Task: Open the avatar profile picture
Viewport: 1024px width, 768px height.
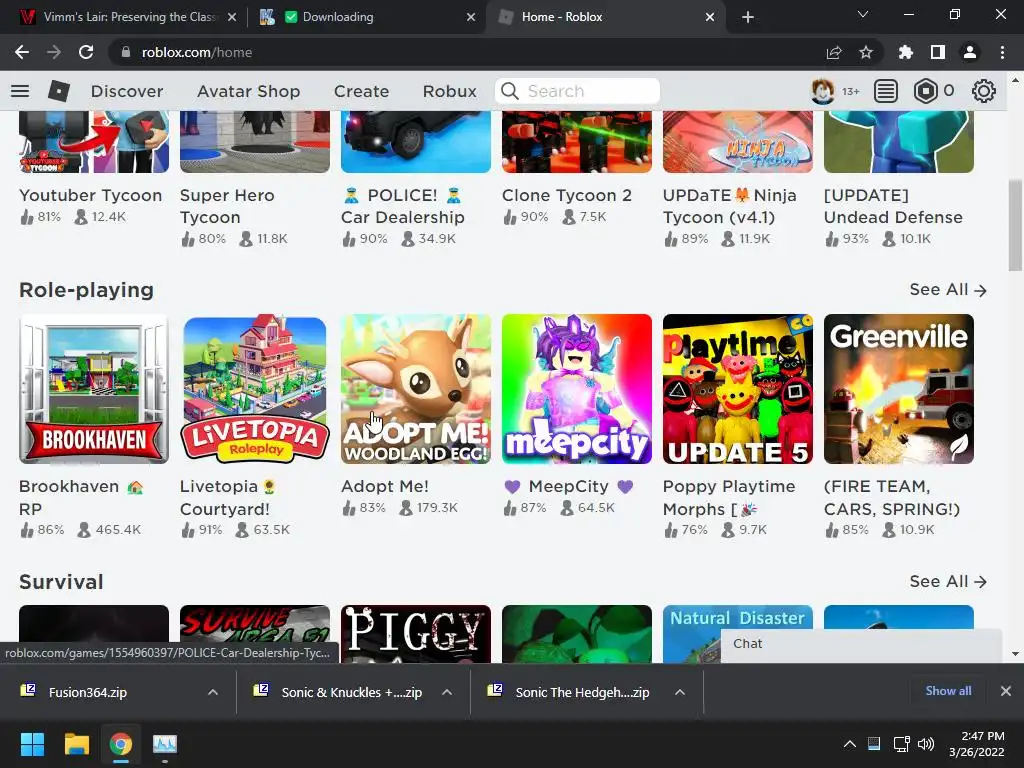Action: coord(822,91)
